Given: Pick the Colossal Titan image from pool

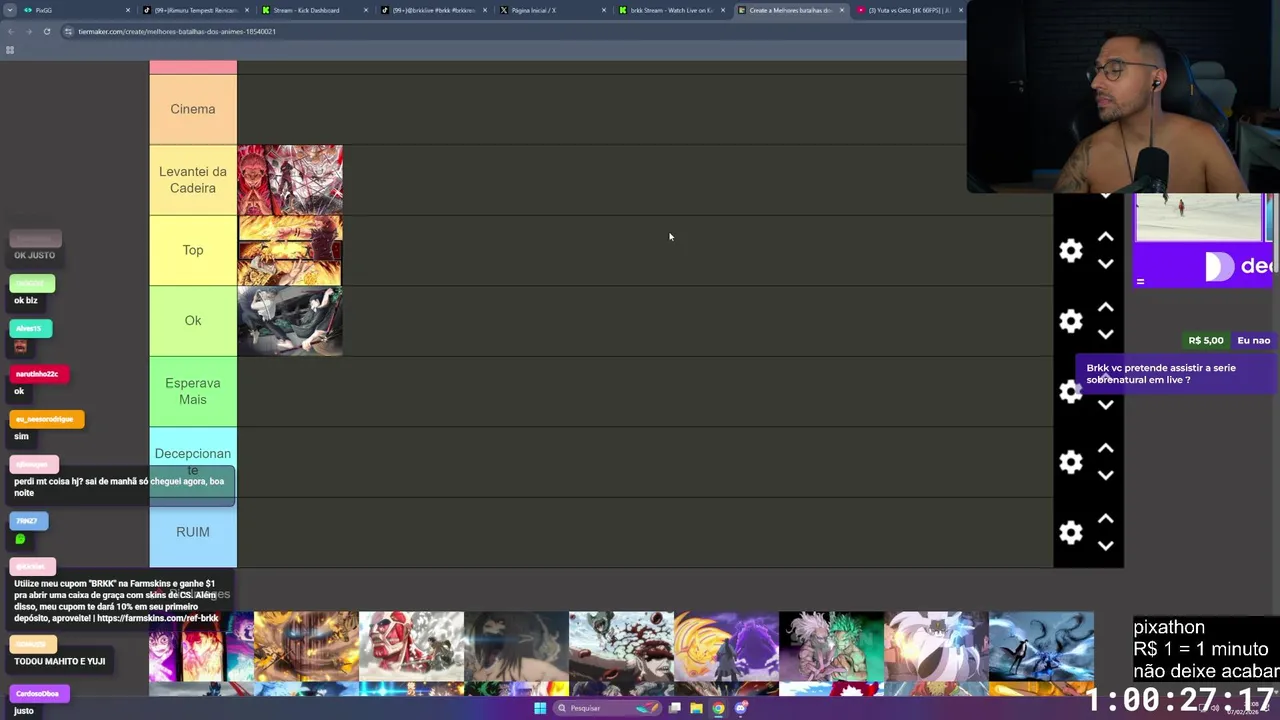Looking at the screenshot, I should (x=411, y=647).
